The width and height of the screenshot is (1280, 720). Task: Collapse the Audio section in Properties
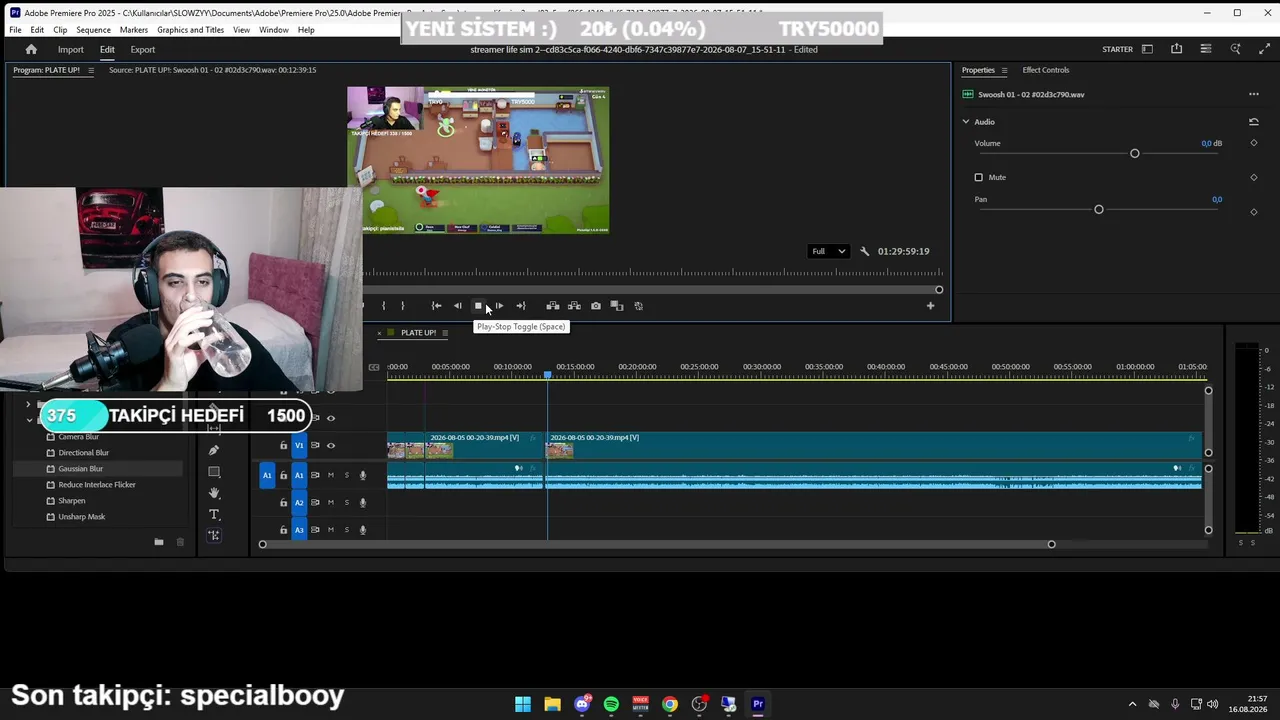(966, 122)
